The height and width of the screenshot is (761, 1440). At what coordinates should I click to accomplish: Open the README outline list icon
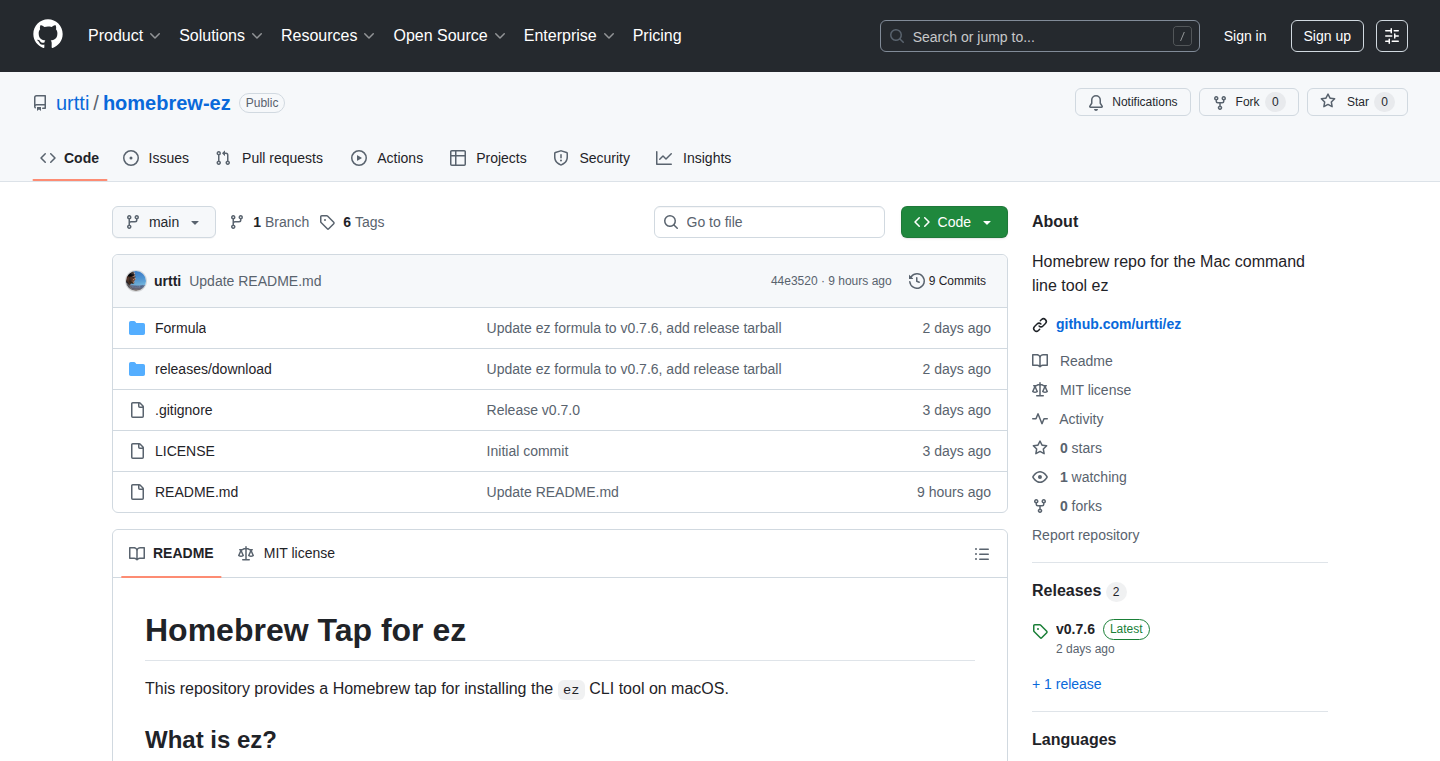coord(982,554)
